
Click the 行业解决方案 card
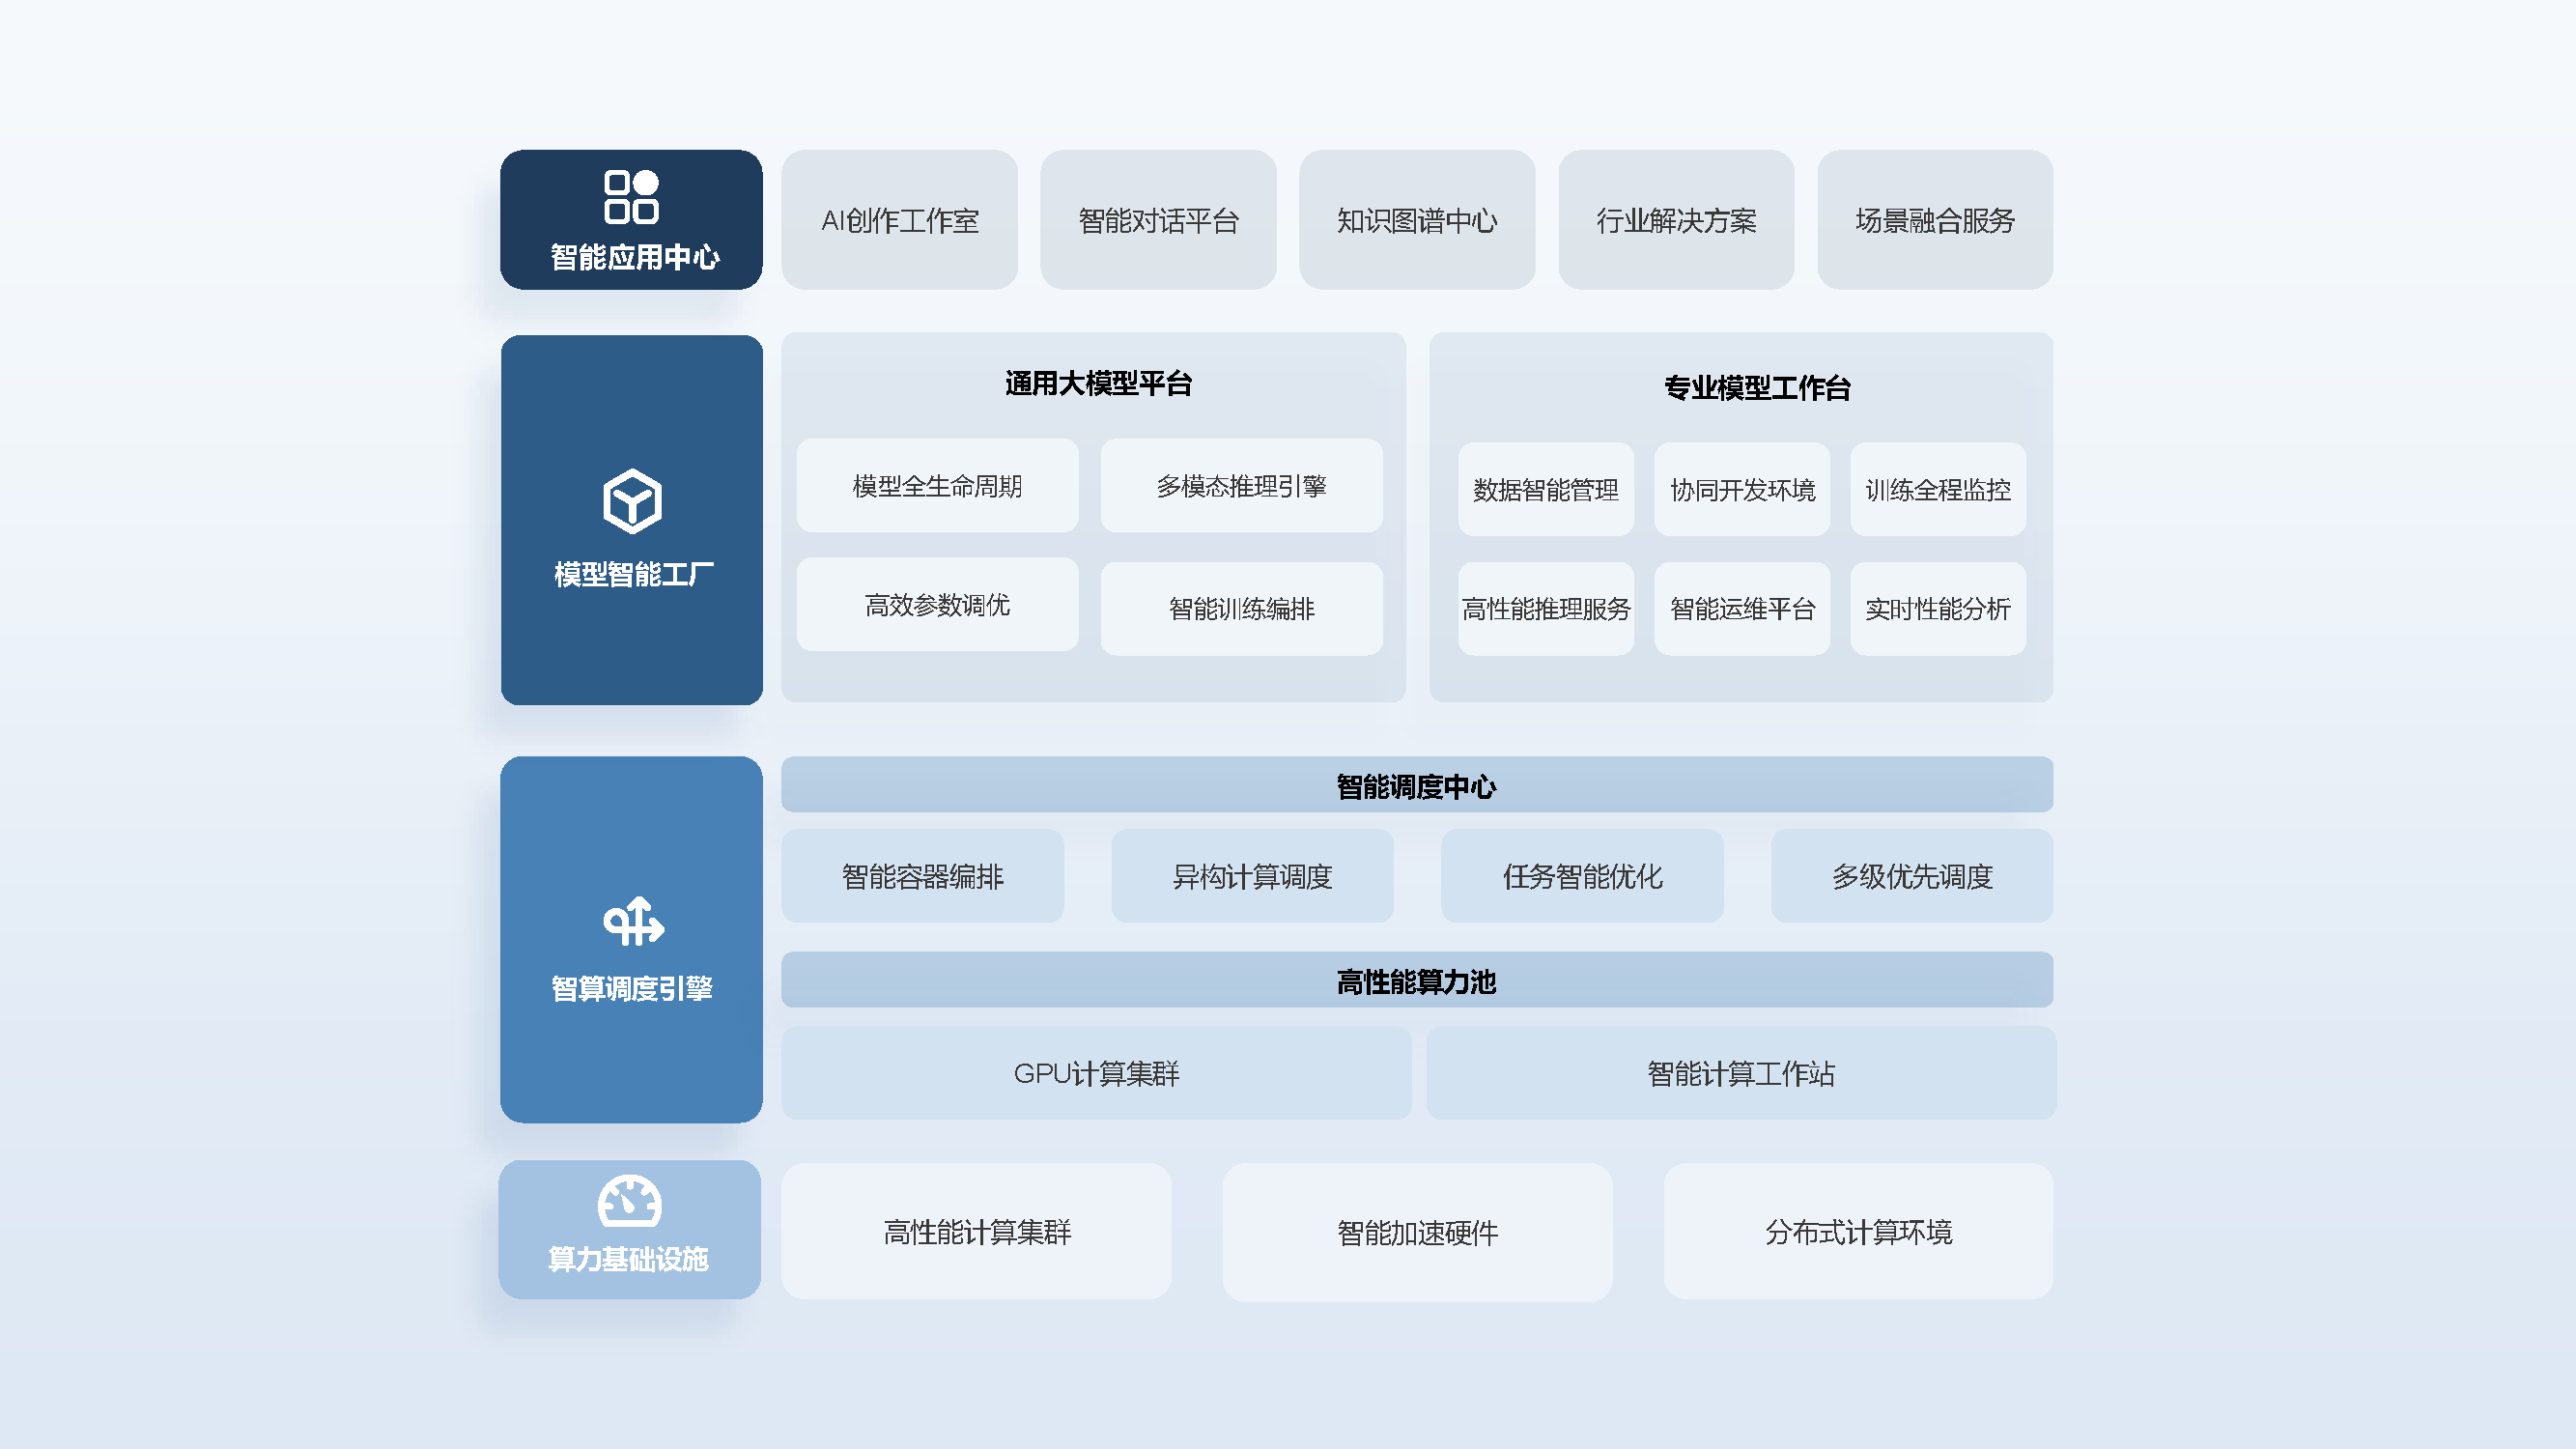click(1676, 220)
